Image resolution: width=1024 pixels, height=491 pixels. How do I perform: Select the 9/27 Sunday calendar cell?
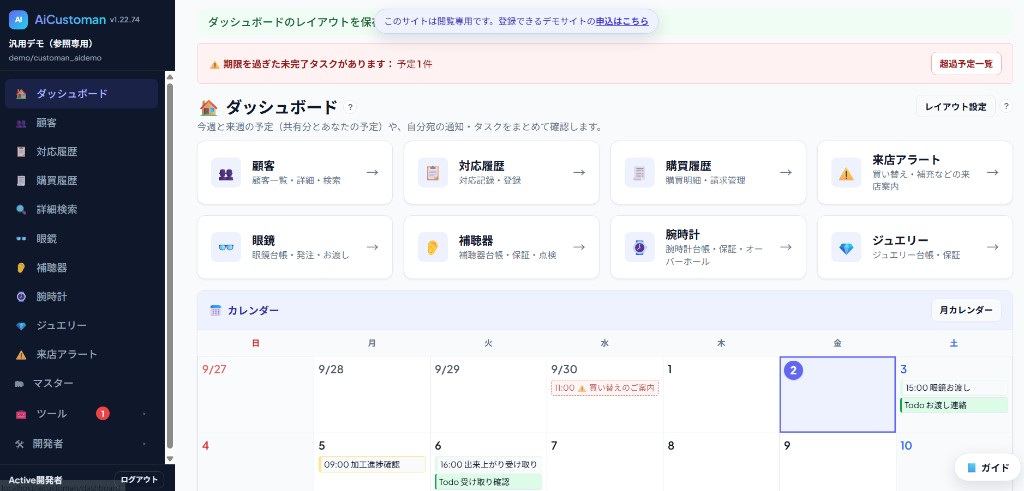point(255,394)
